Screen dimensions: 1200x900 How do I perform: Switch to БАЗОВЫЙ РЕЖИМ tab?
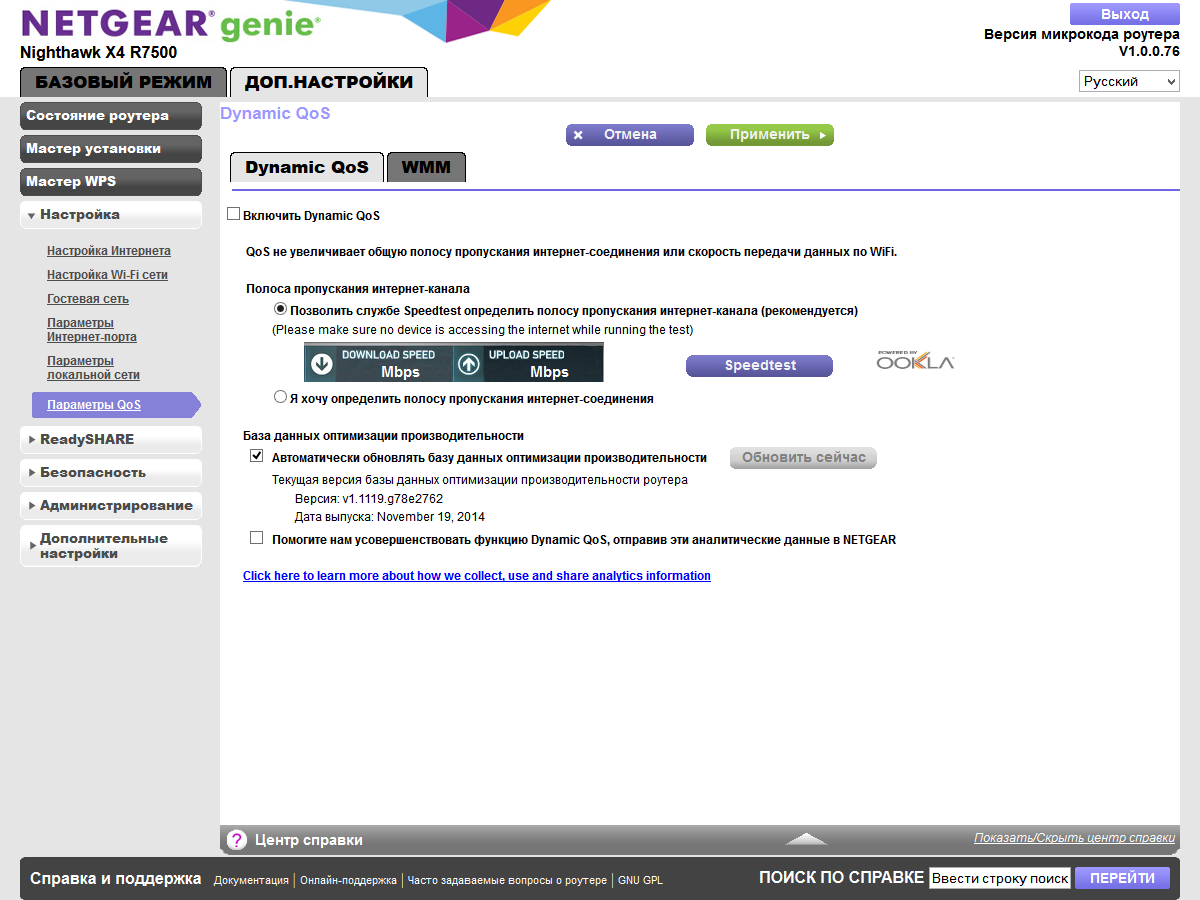[123, 82]
